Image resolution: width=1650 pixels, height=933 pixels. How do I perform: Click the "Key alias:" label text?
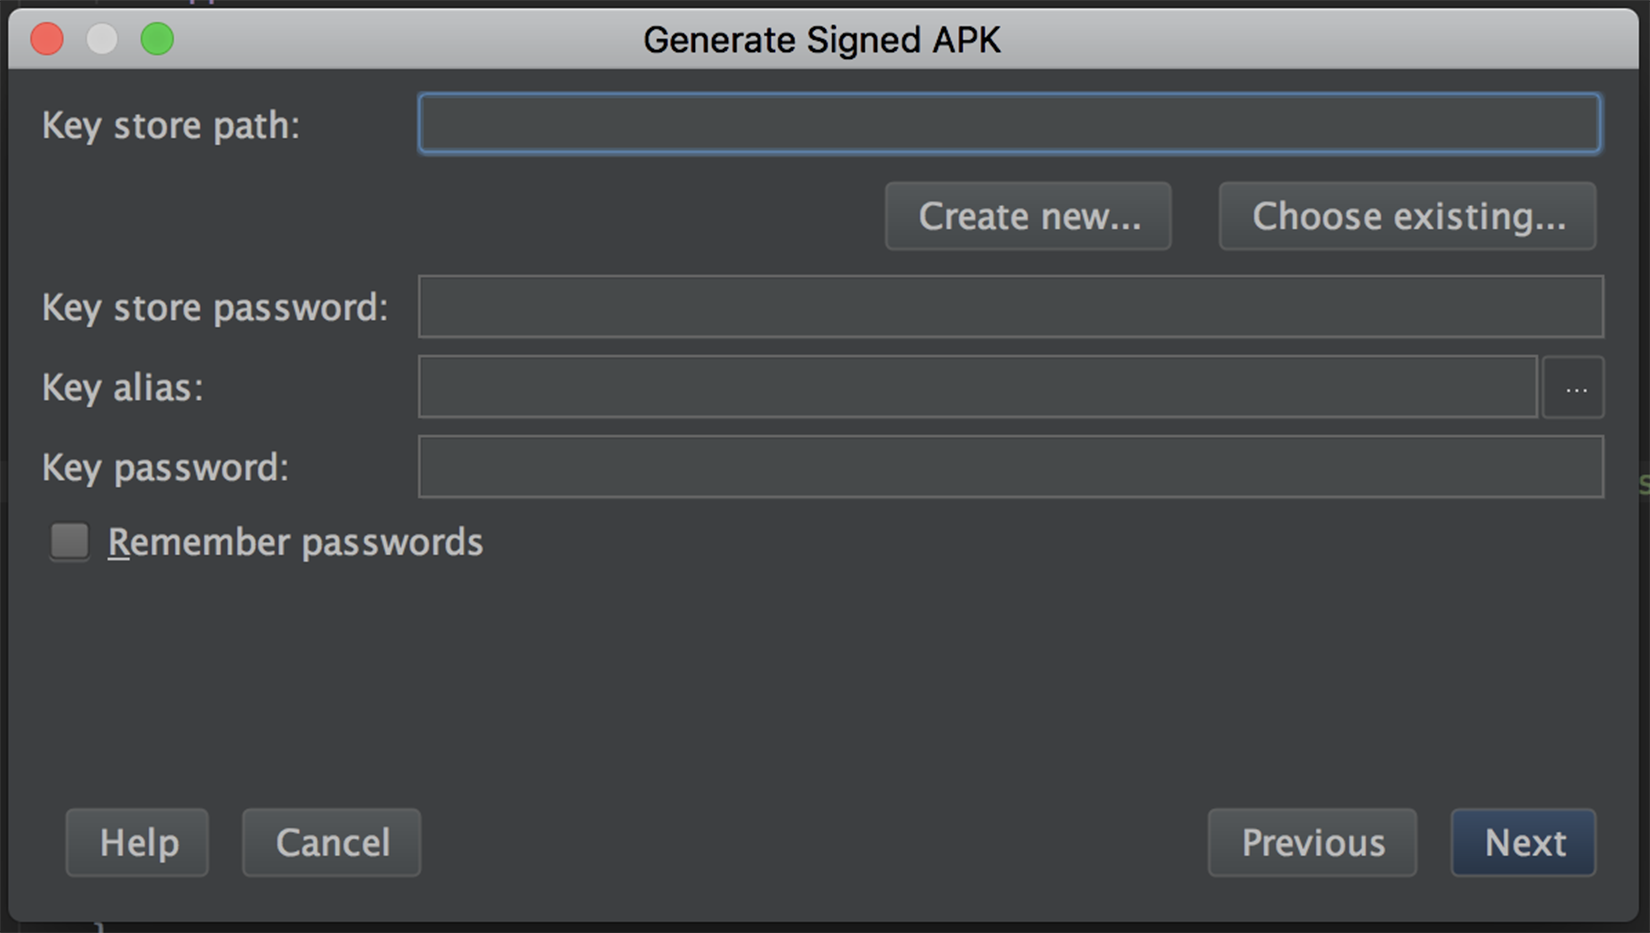(x=123, y=388)
